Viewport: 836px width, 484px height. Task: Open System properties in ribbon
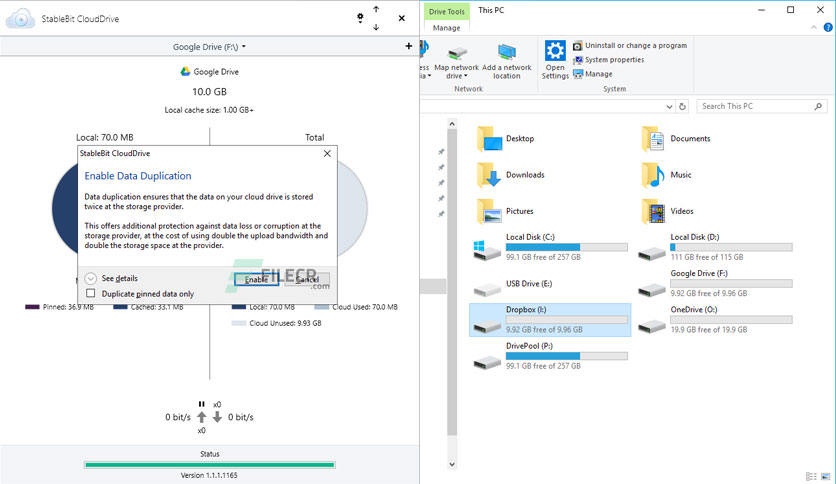pyautogui.click(x=608, y=60)
